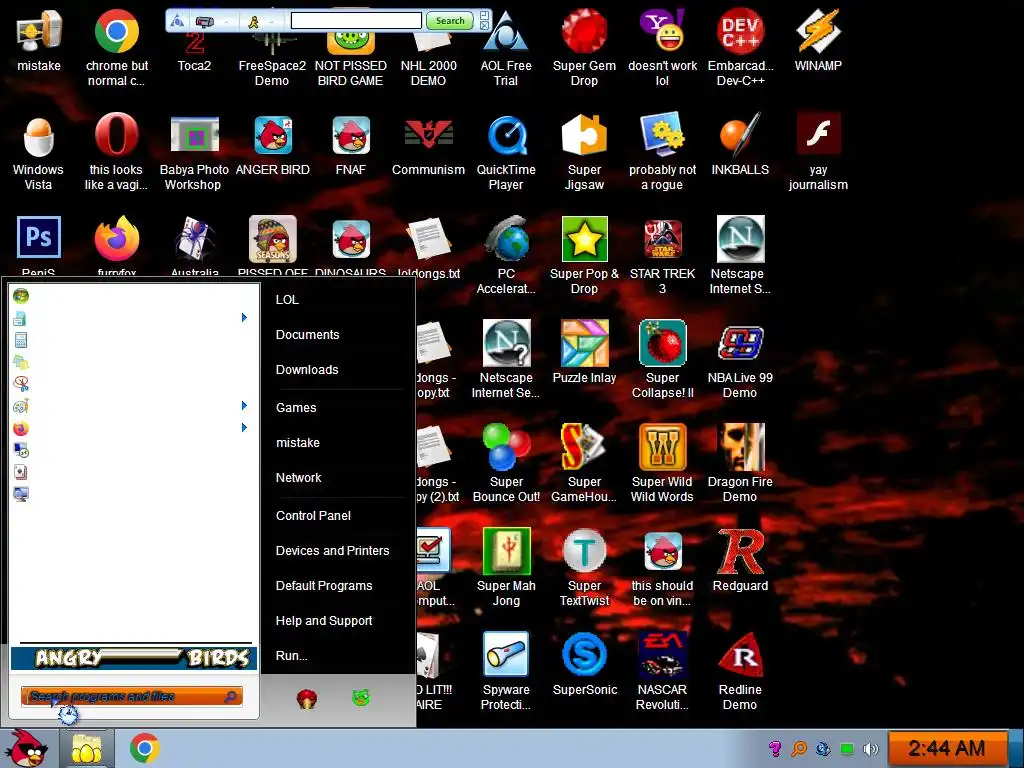Click Help and Support in Start menu
The image size is (1024, 768).
click(324, 620)
